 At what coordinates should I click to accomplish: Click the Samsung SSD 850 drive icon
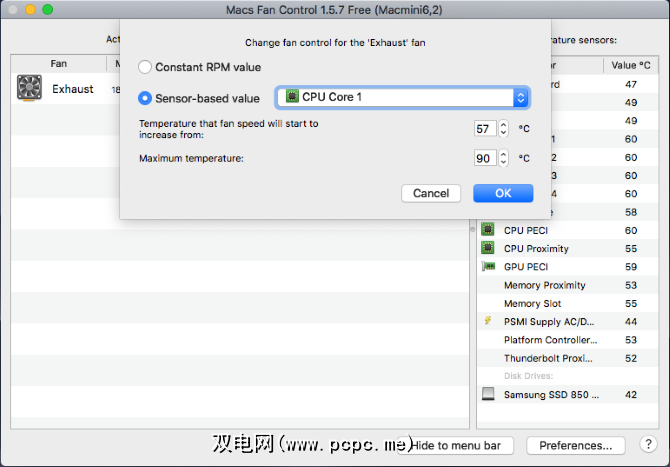coord(488,394)
